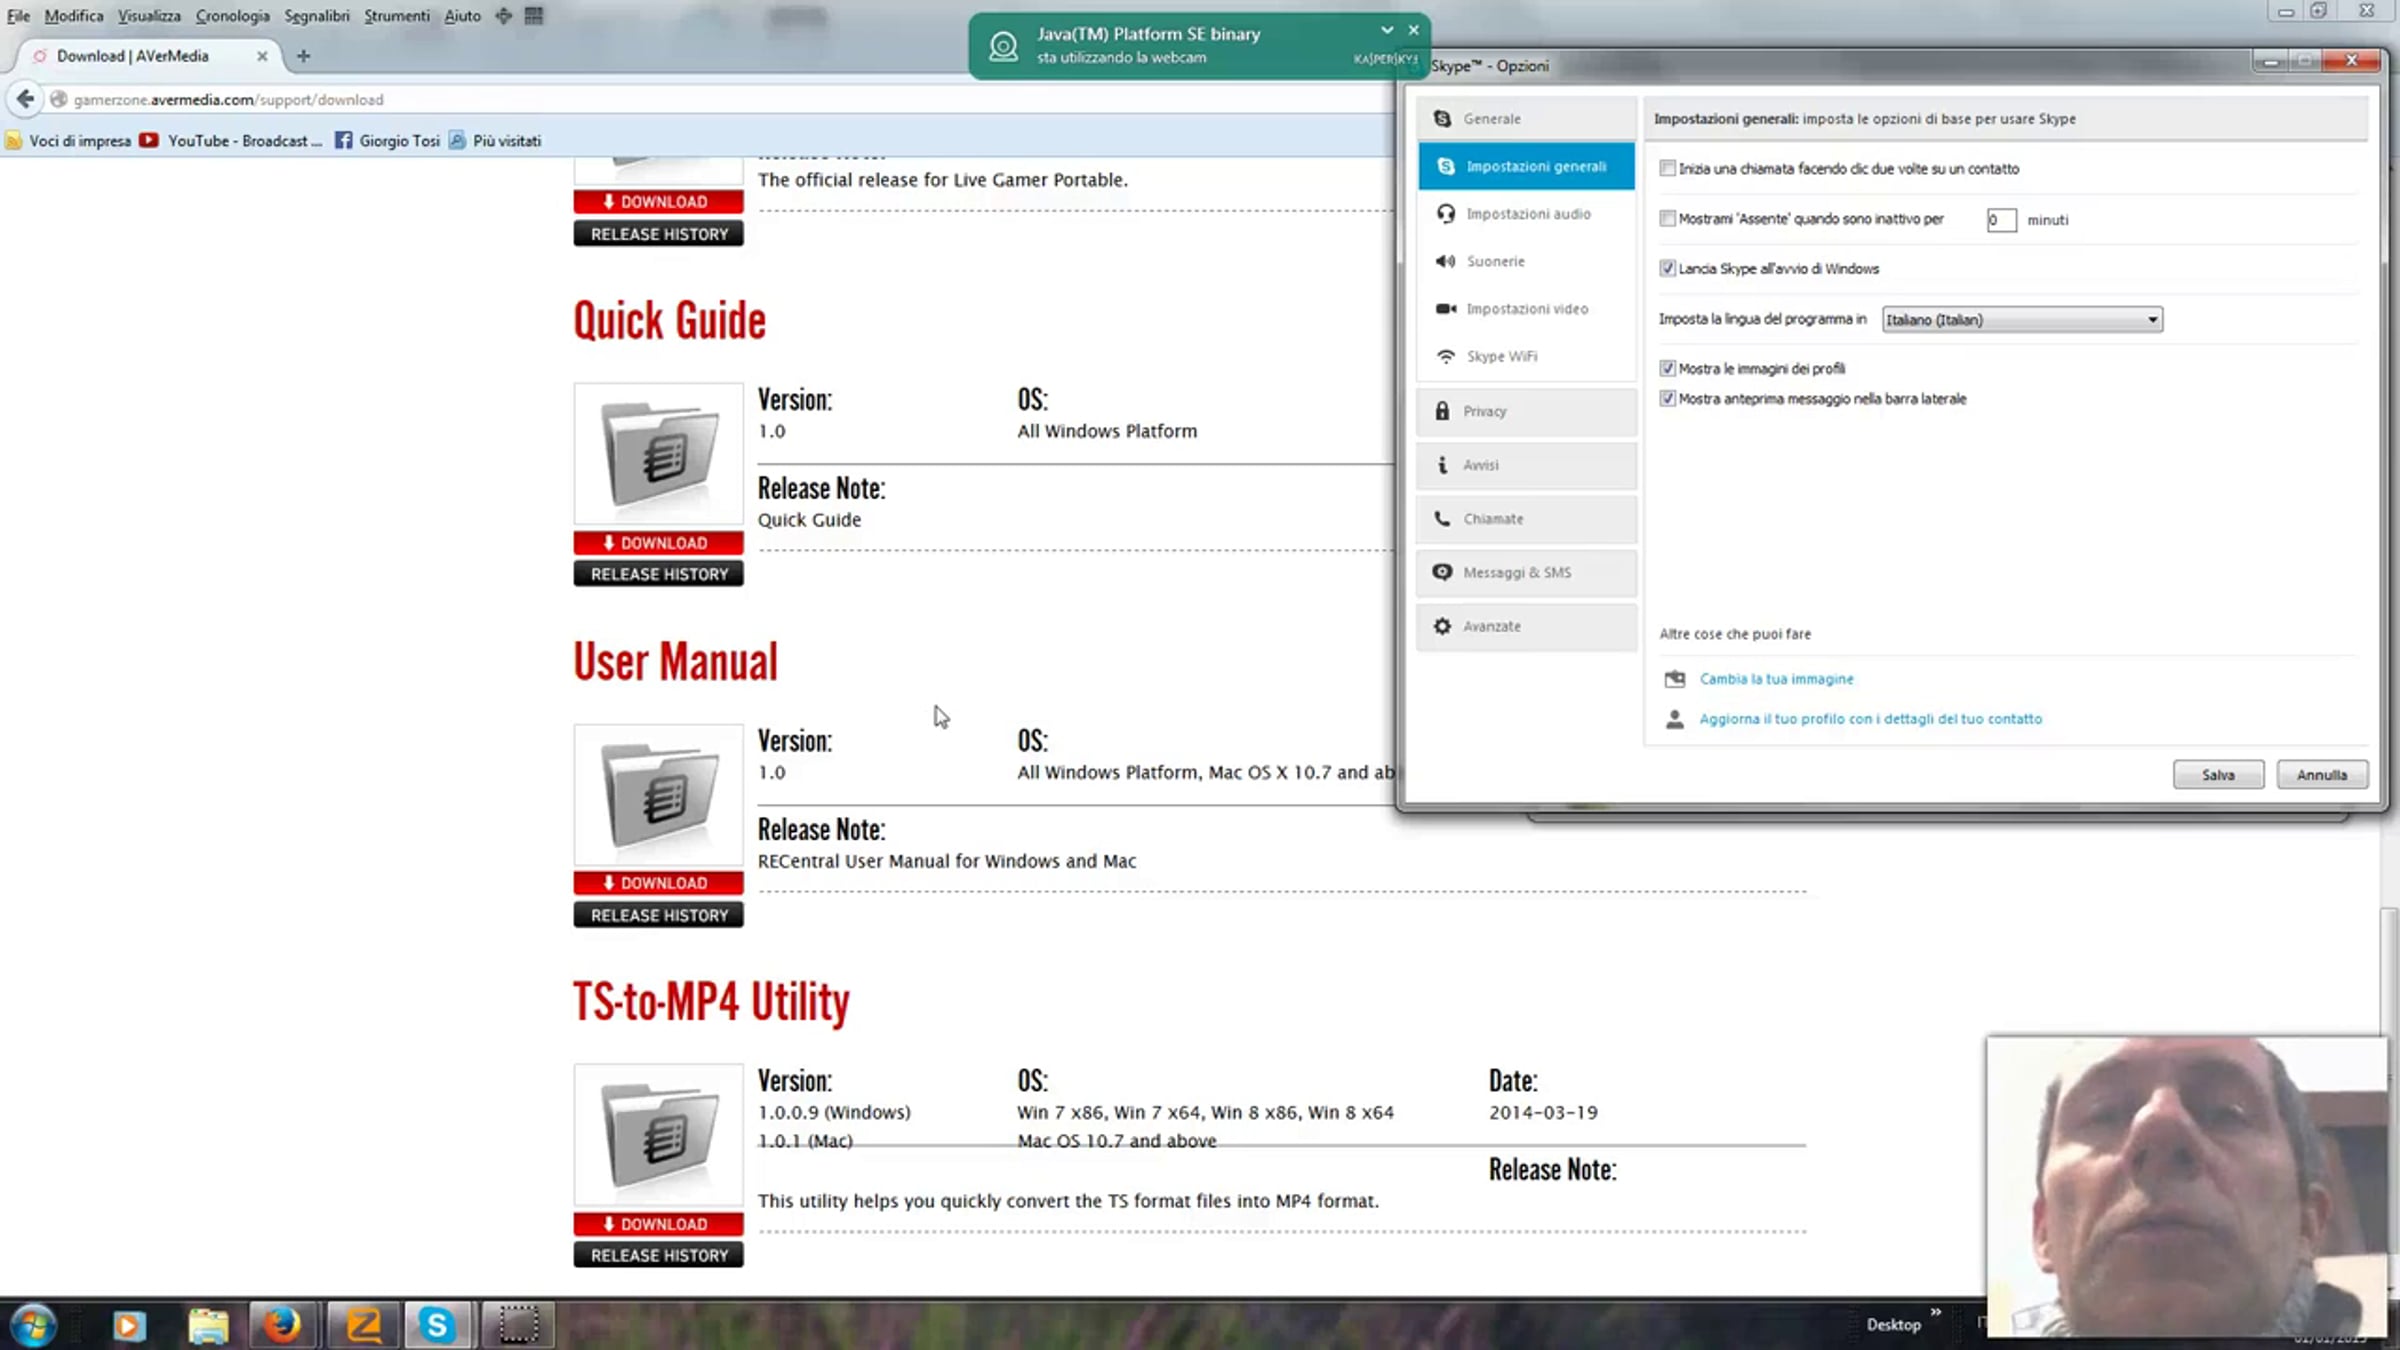This screenshot has height=1350, width=2400.
Task: Open the Cronologia menu
Action: [233, 16]
